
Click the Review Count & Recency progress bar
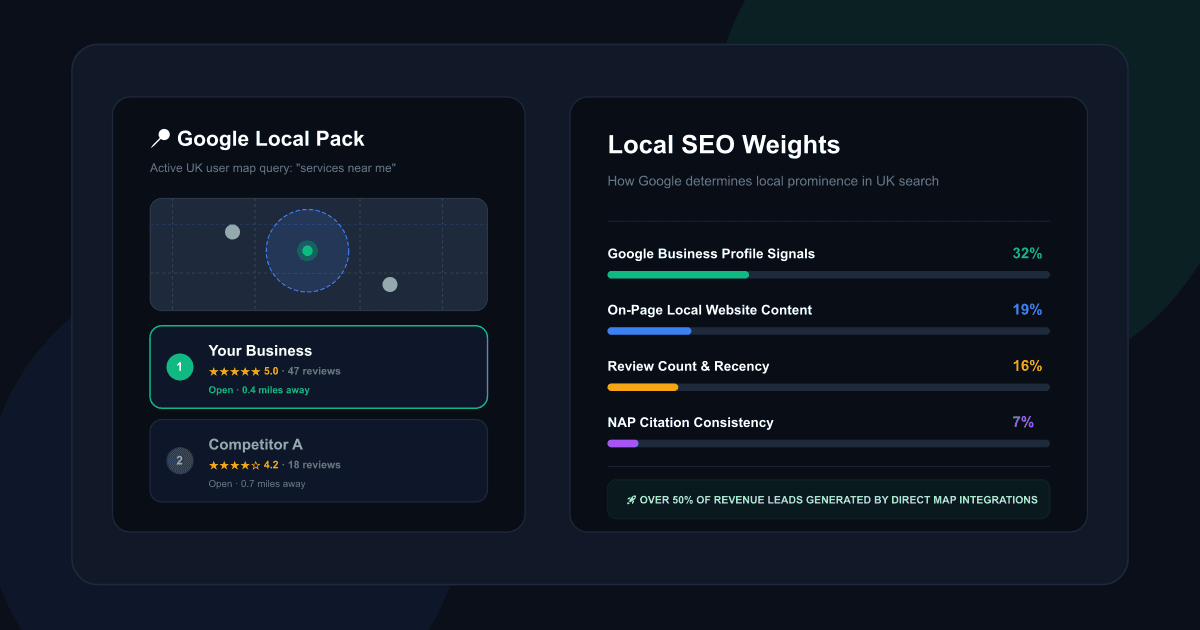point(829,387)
